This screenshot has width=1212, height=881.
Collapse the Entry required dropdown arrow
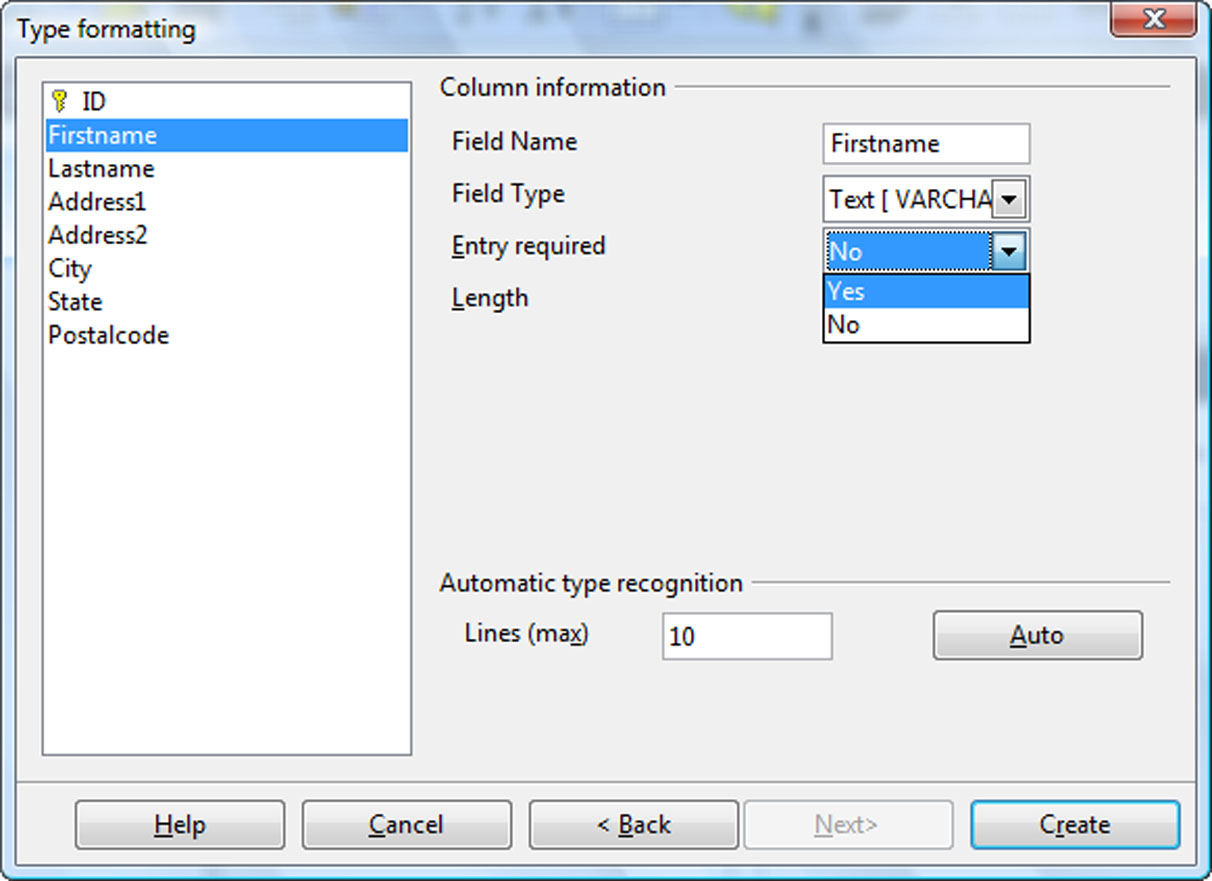point(1009,252)
